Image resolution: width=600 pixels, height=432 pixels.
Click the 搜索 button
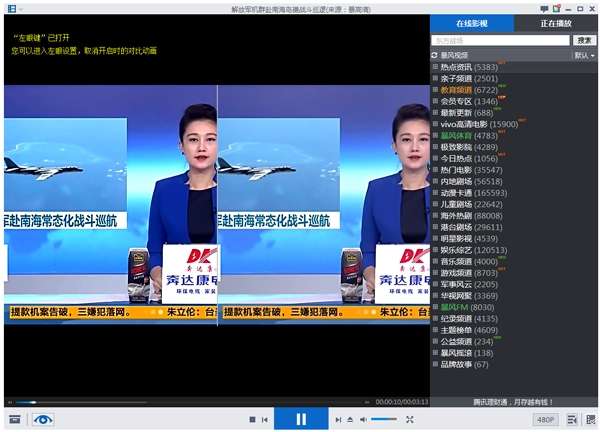pos(585,40)
